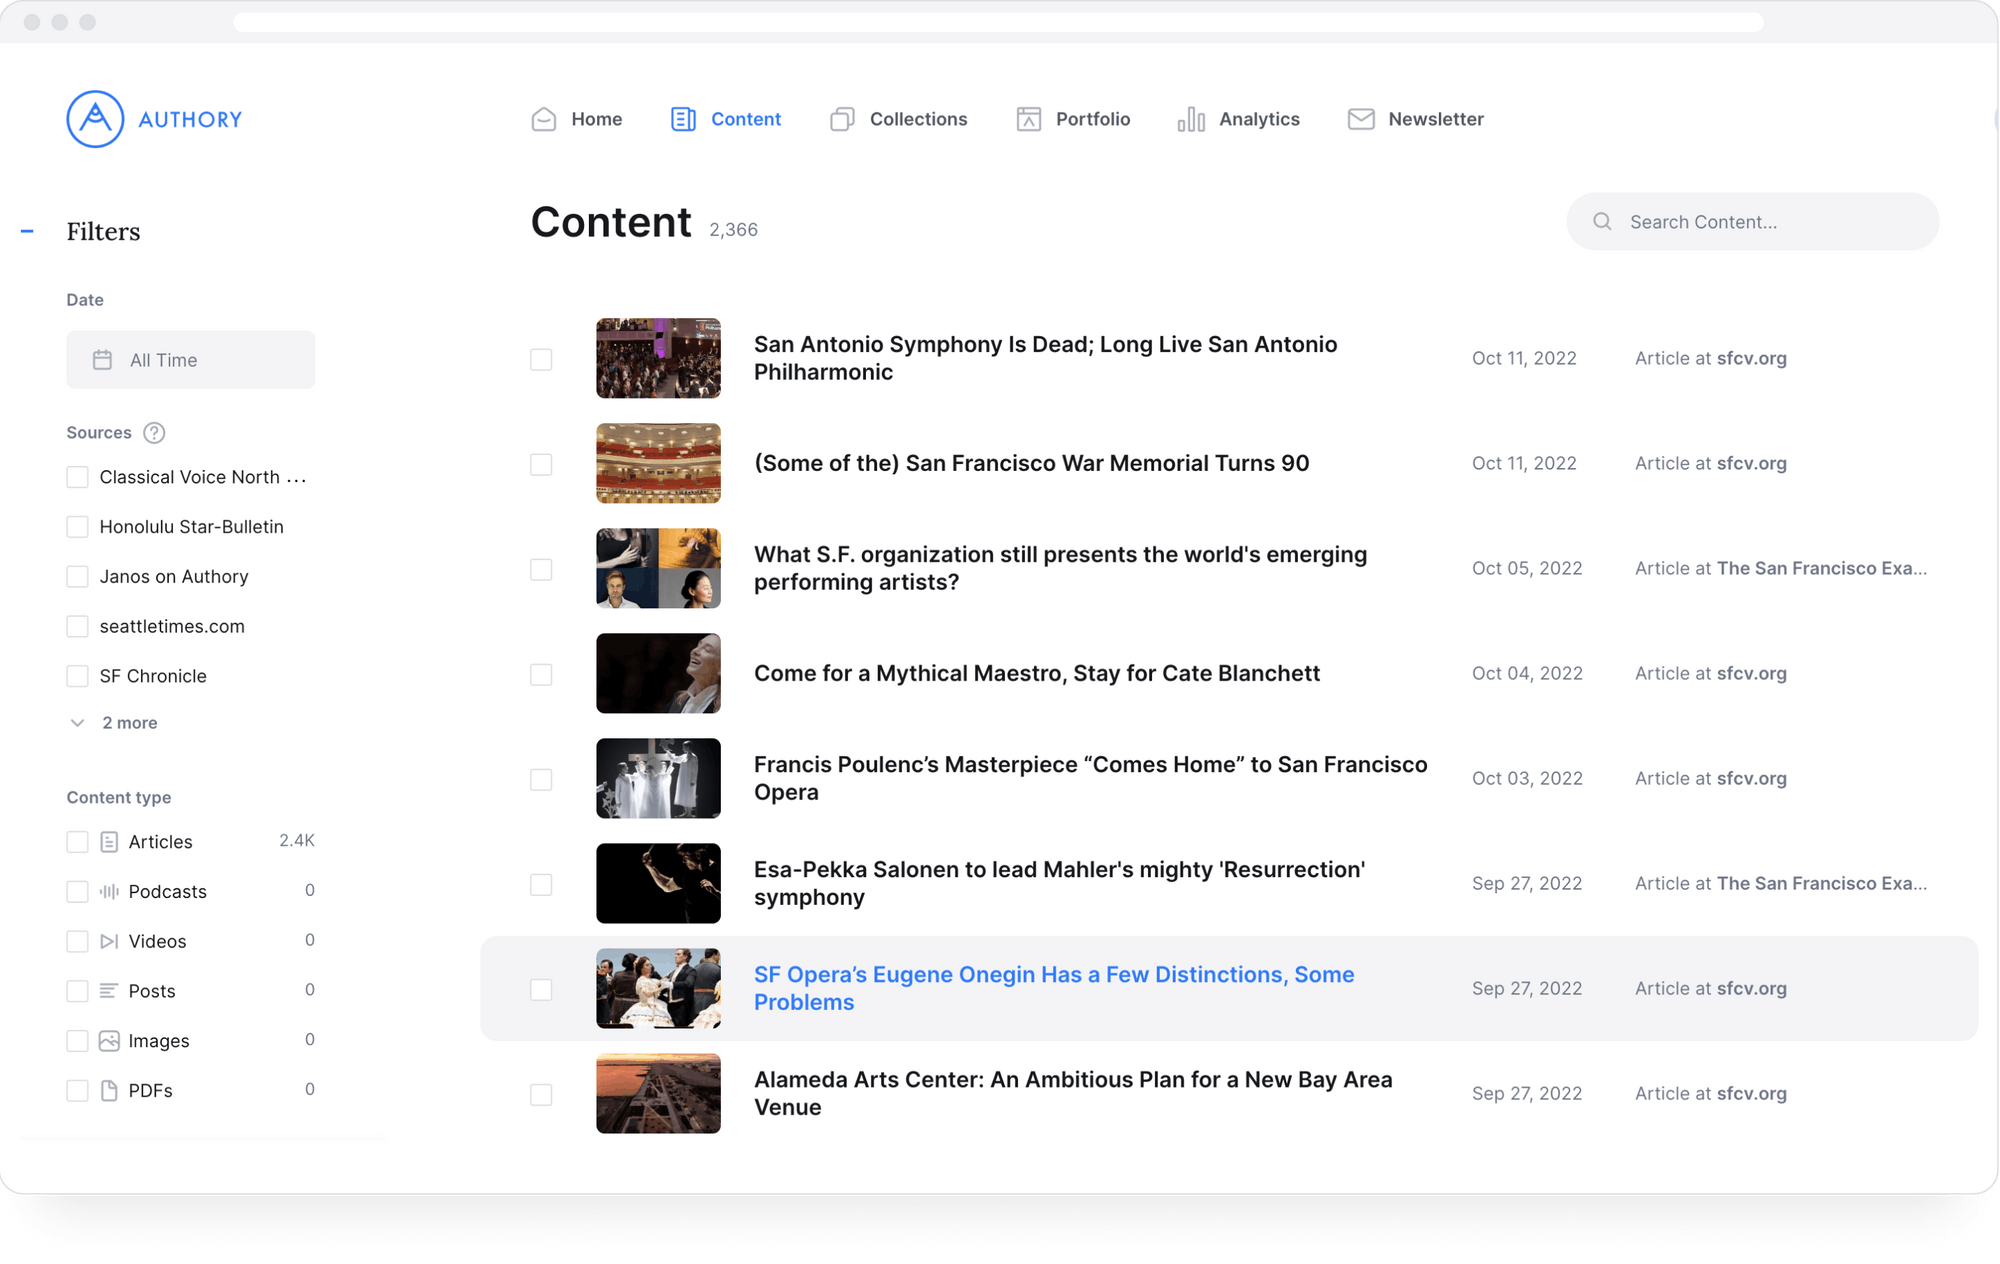The height and width of the screenshot is (1264, 2000).
Task: Open the Portfolio navigation icon
Action: pyautogui.click(x=1026, y=119)
